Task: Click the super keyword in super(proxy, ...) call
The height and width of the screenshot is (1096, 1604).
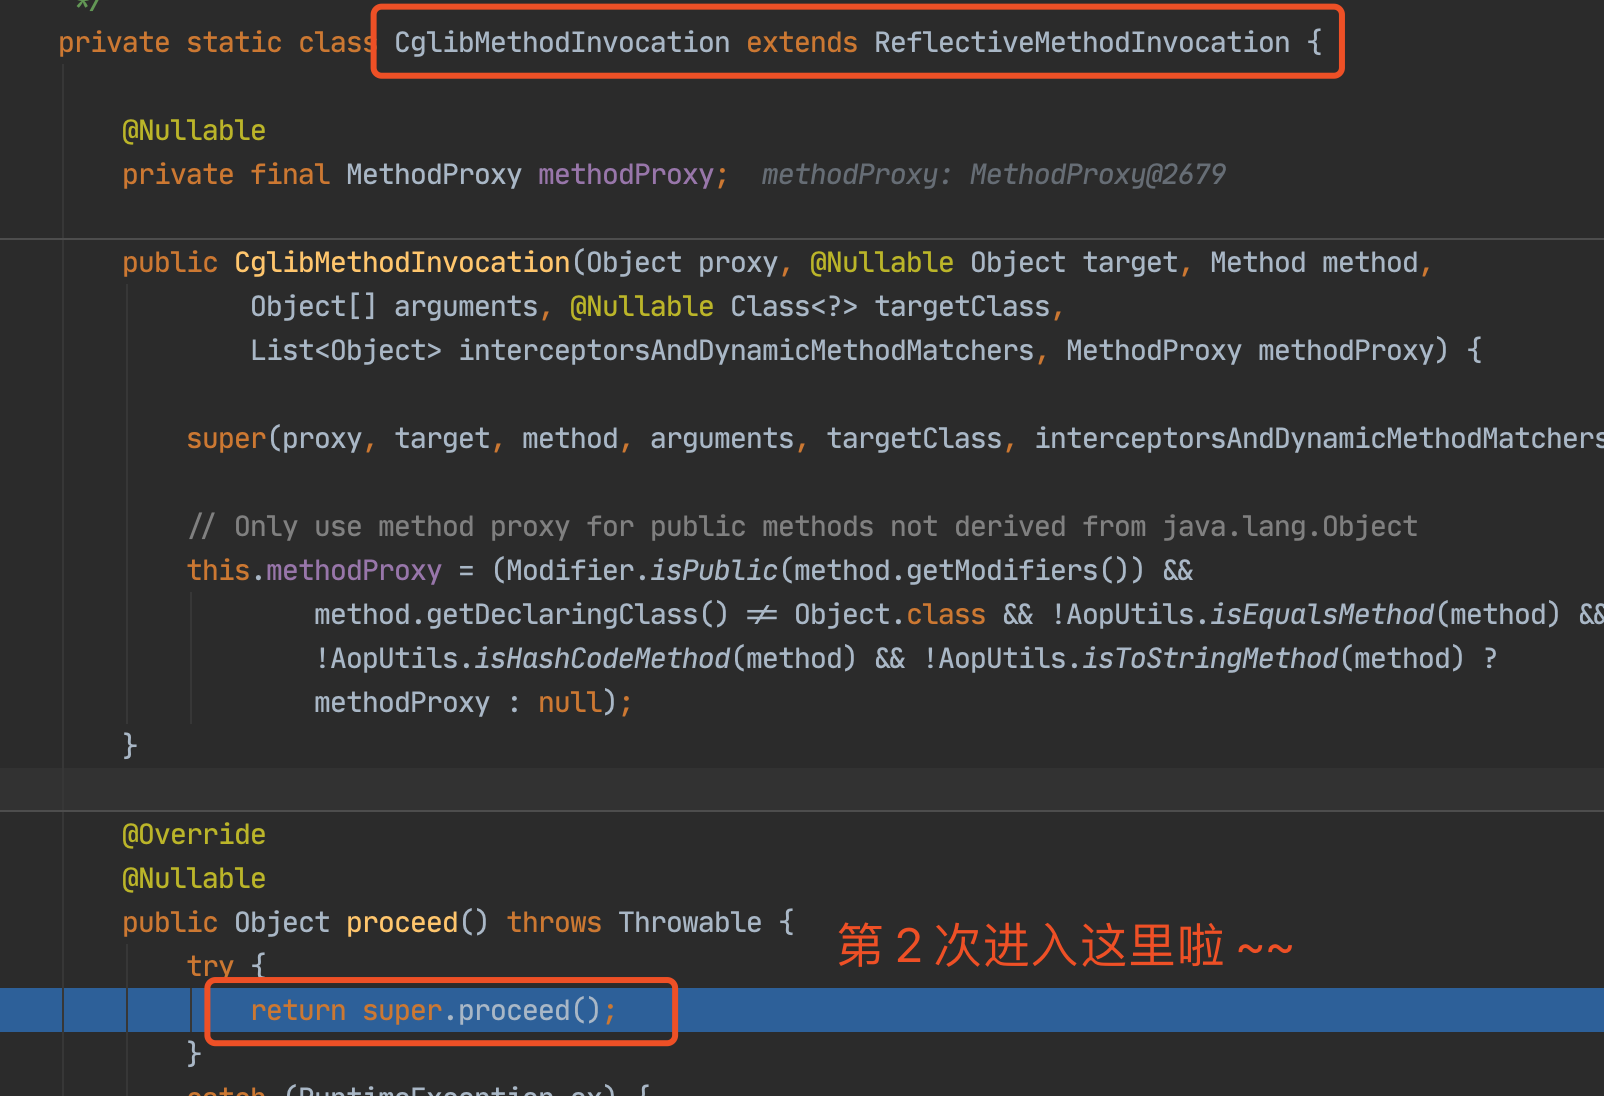Action: 226,438
